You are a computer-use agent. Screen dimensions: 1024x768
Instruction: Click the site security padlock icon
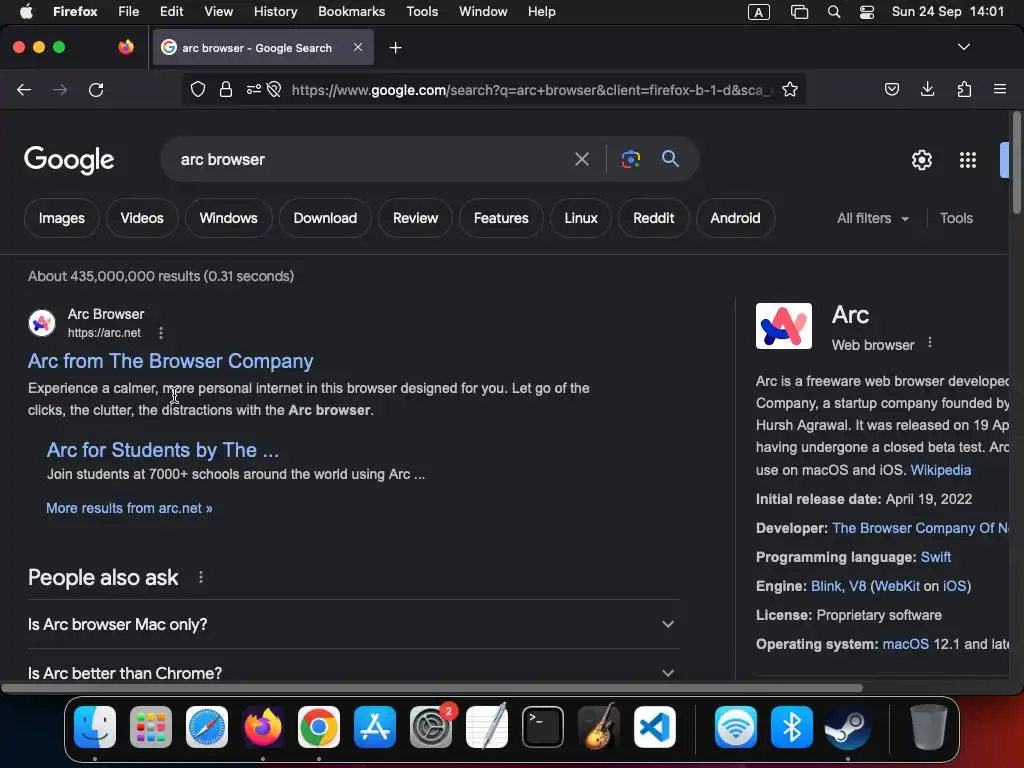pyautogui.click(x=226, y=89)
